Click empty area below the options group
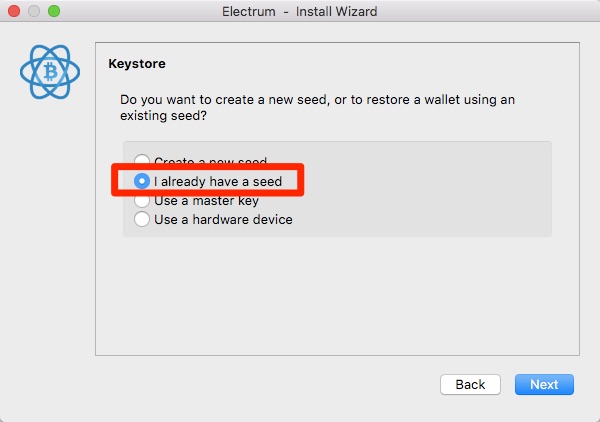600x422 pixels. click(337, 295)
